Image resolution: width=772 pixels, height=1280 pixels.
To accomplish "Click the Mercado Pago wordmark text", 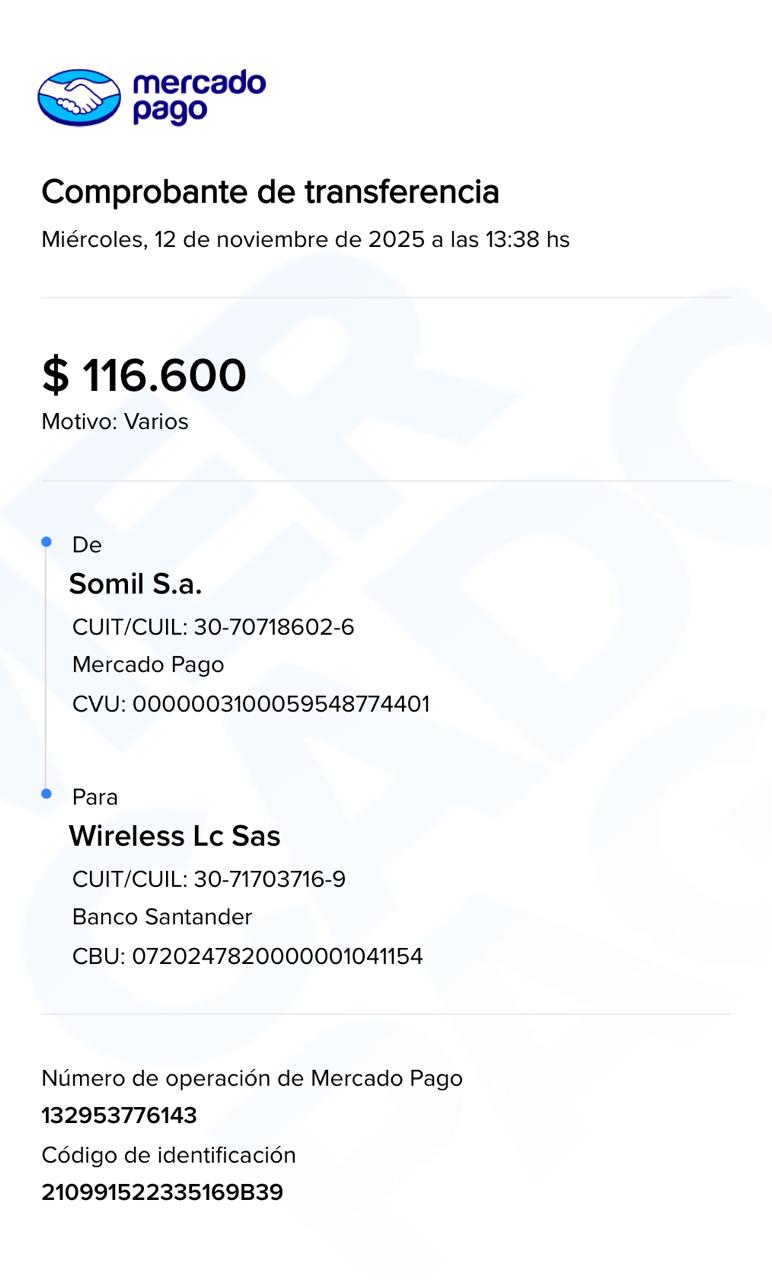I will click(198, 97).
